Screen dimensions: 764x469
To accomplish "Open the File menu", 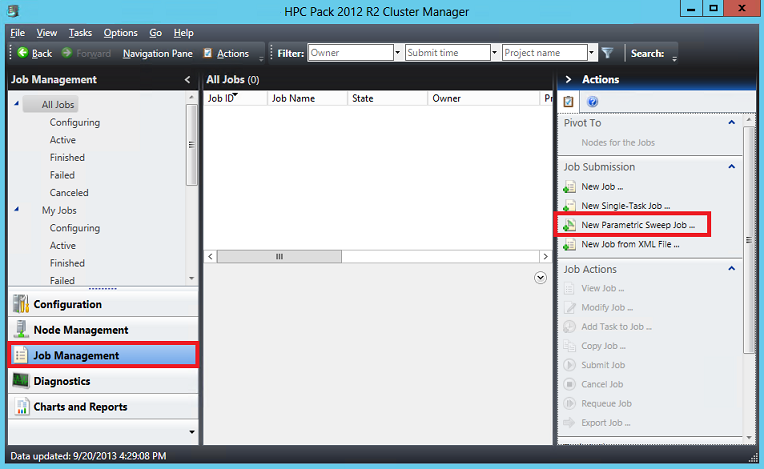I will tap(18, 33).
